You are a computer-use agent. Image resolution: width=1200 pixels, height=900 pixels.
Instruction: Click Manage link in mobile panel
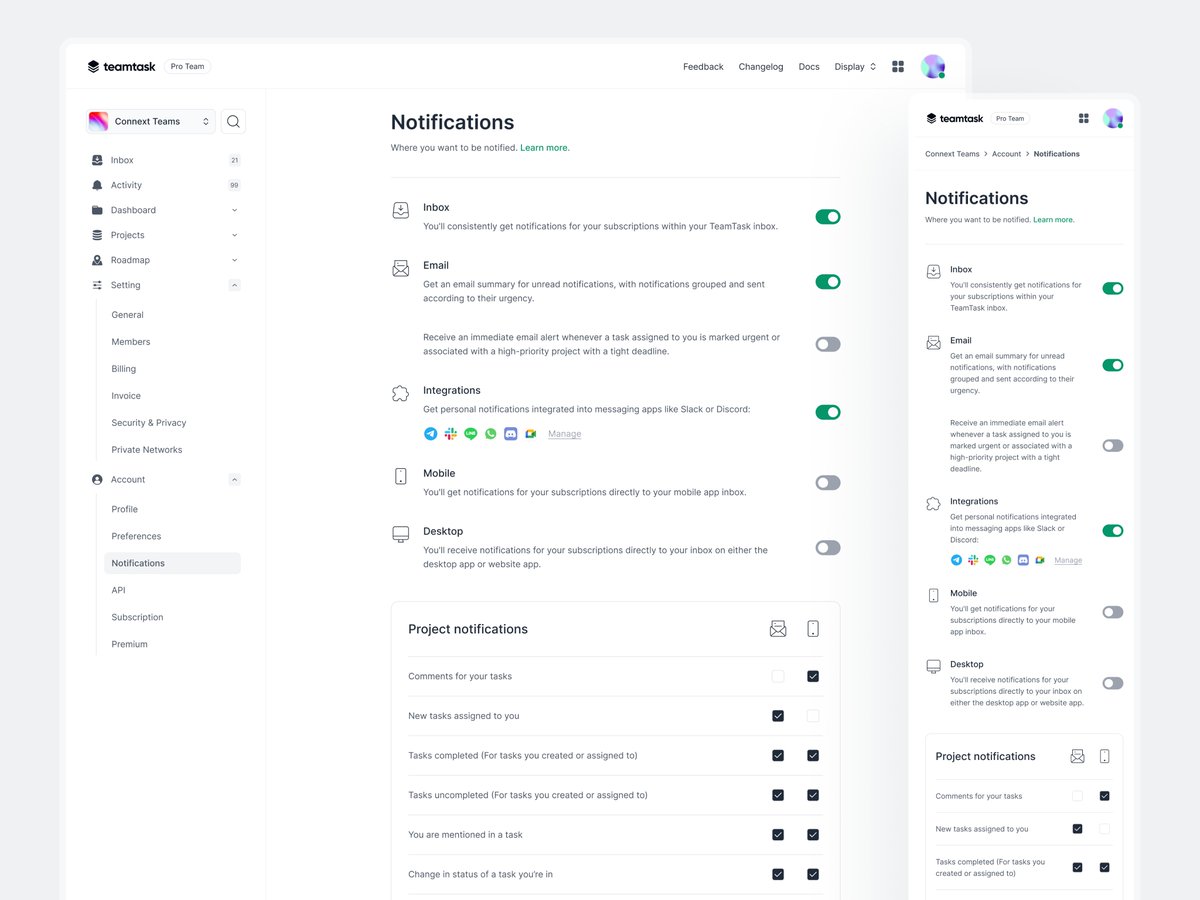click(x=1068, y=560)
